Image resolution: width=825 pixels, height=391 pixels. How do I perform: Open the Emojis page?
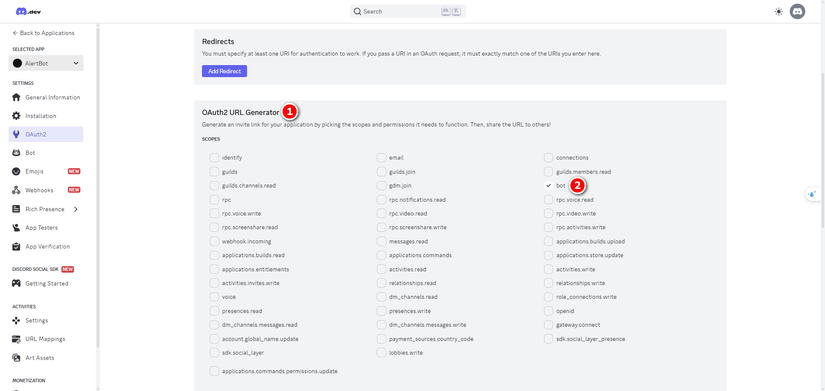pyautogui.click(x=46, y=172)
